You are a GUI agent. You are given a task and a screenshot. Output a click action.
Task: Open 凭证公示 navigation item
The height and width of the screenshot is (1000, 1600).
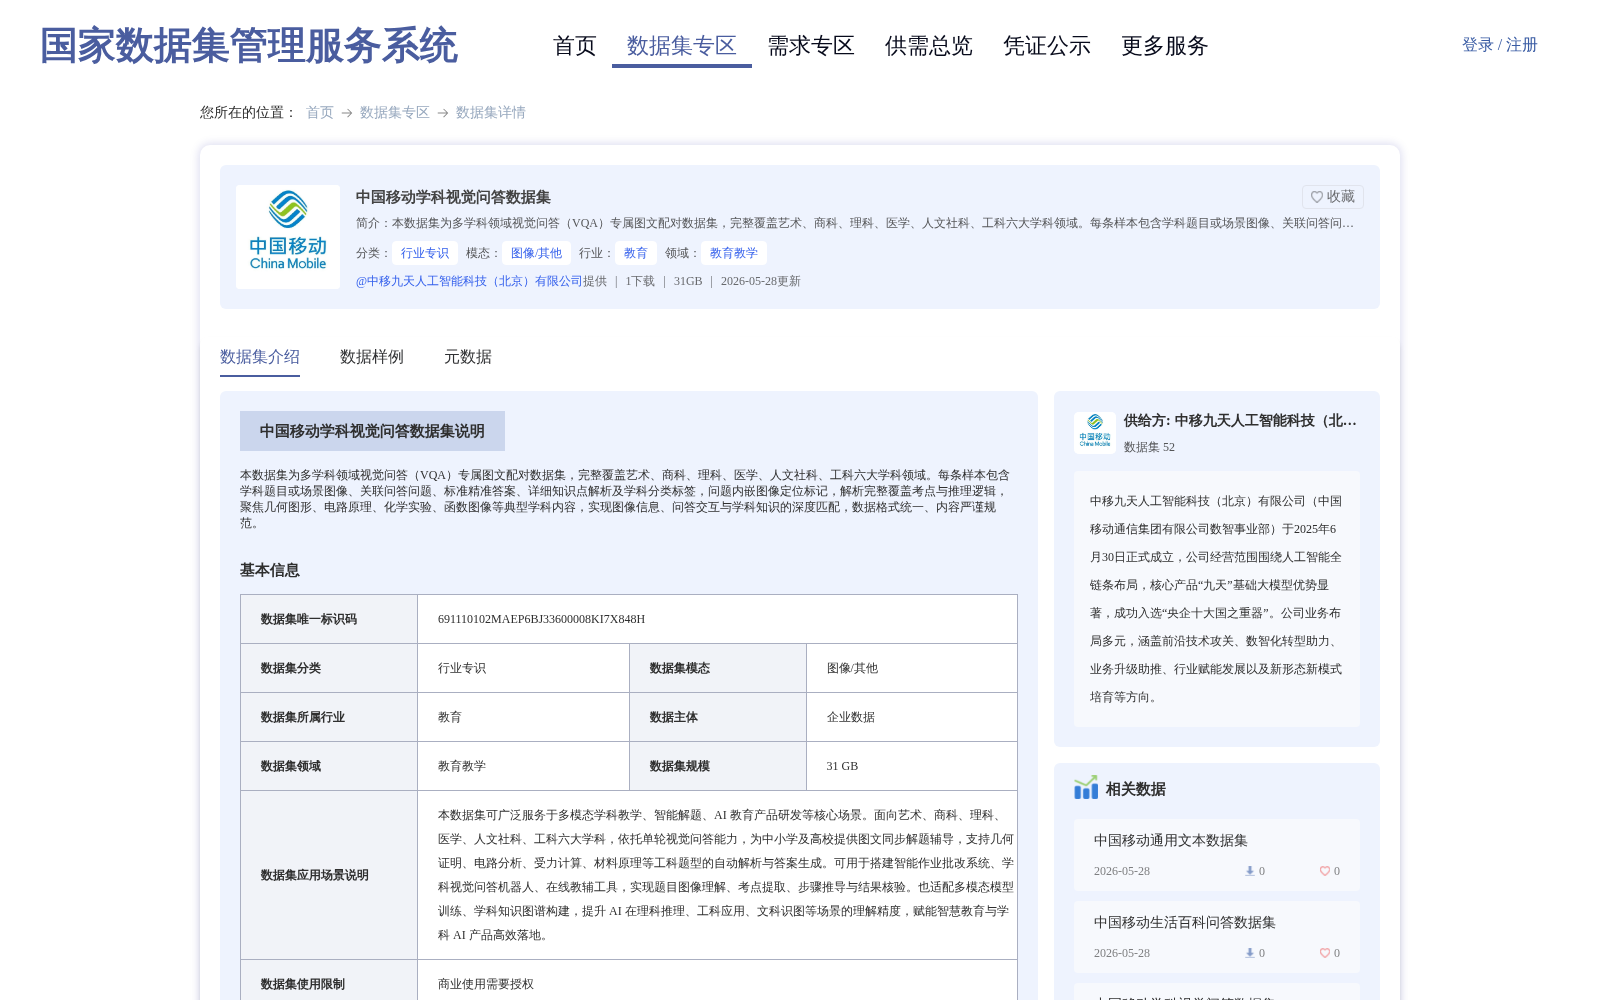[1047, 46]
